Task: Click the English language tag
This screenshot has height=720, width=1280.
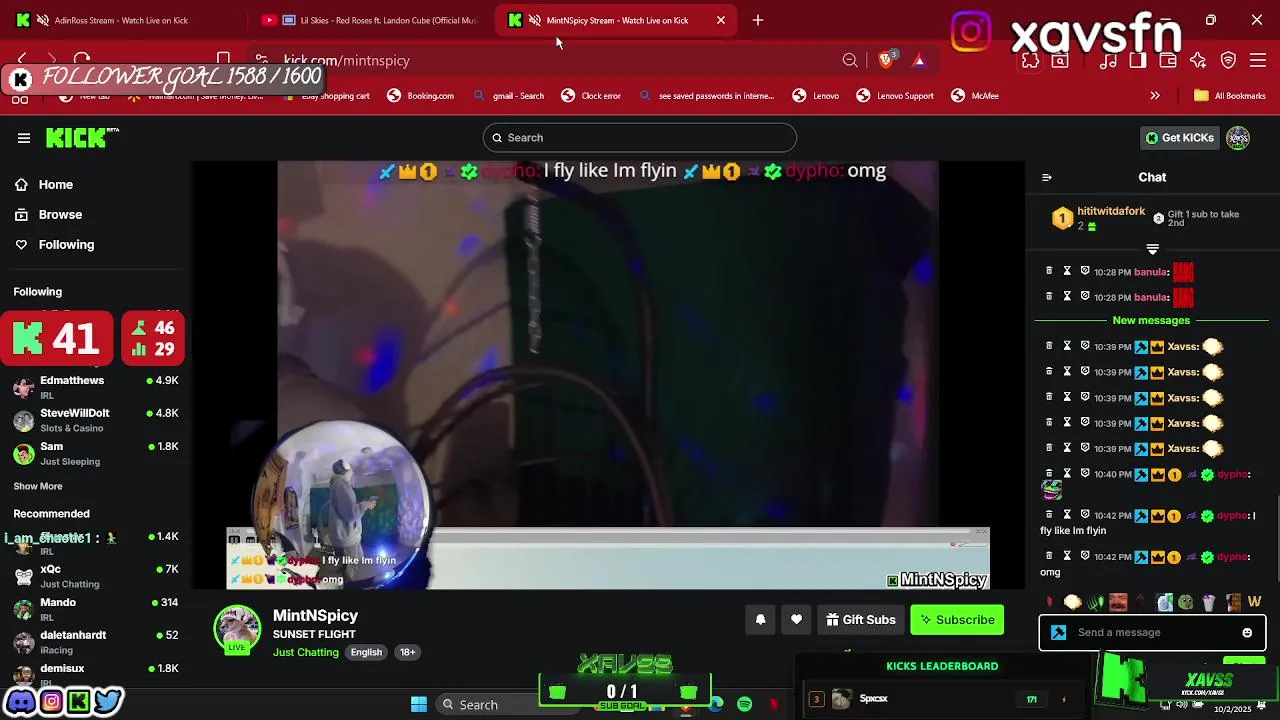Action: coord(366,652)
